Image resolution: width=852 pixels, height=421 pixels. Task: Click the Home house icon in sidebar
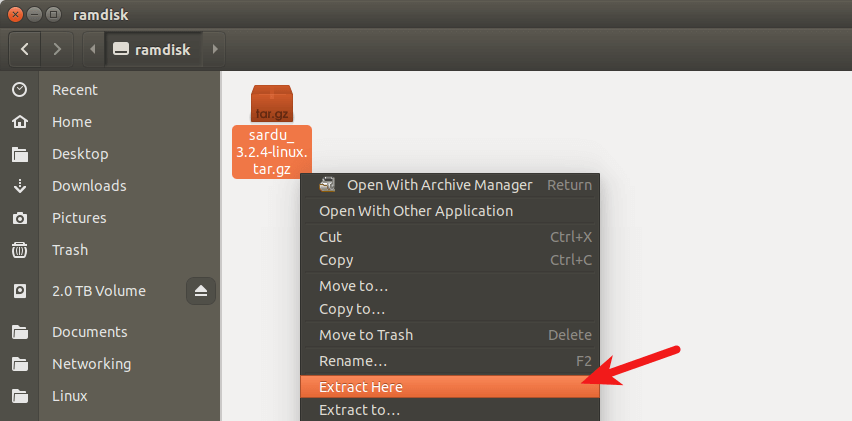[20, 122]
